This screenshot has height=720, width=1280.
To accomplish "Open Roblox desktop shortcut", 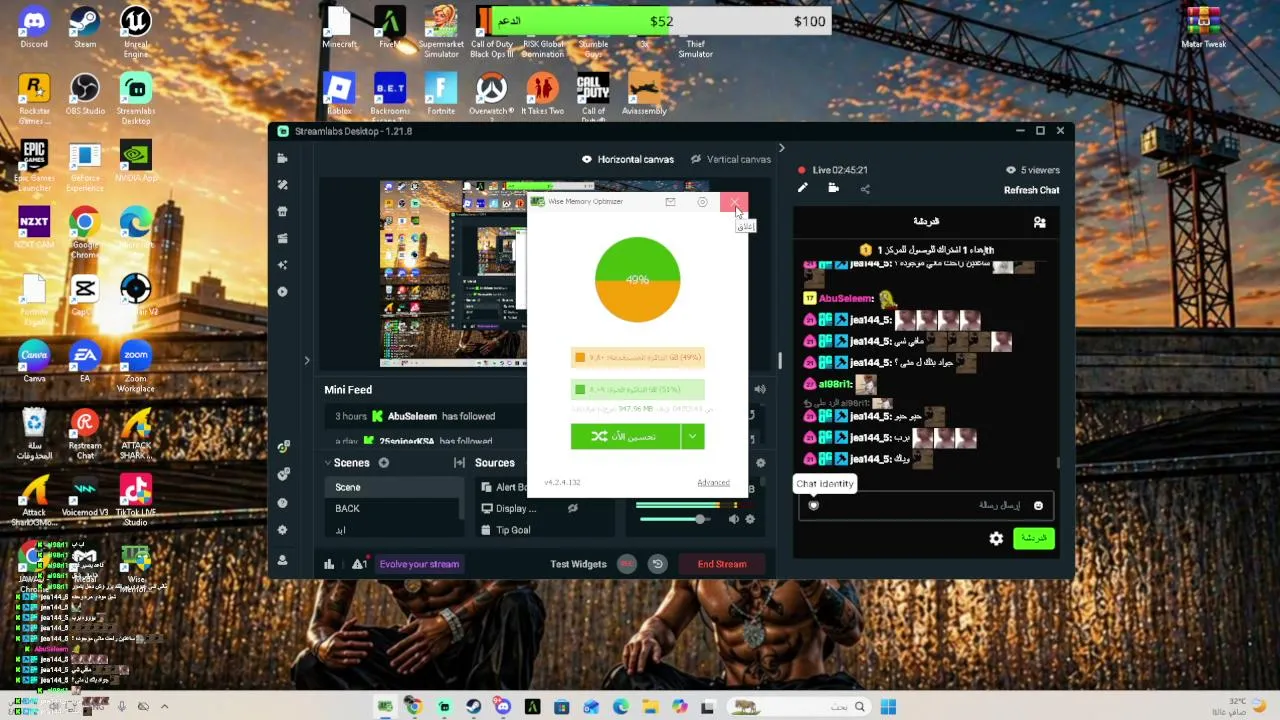I will point(340,95).
